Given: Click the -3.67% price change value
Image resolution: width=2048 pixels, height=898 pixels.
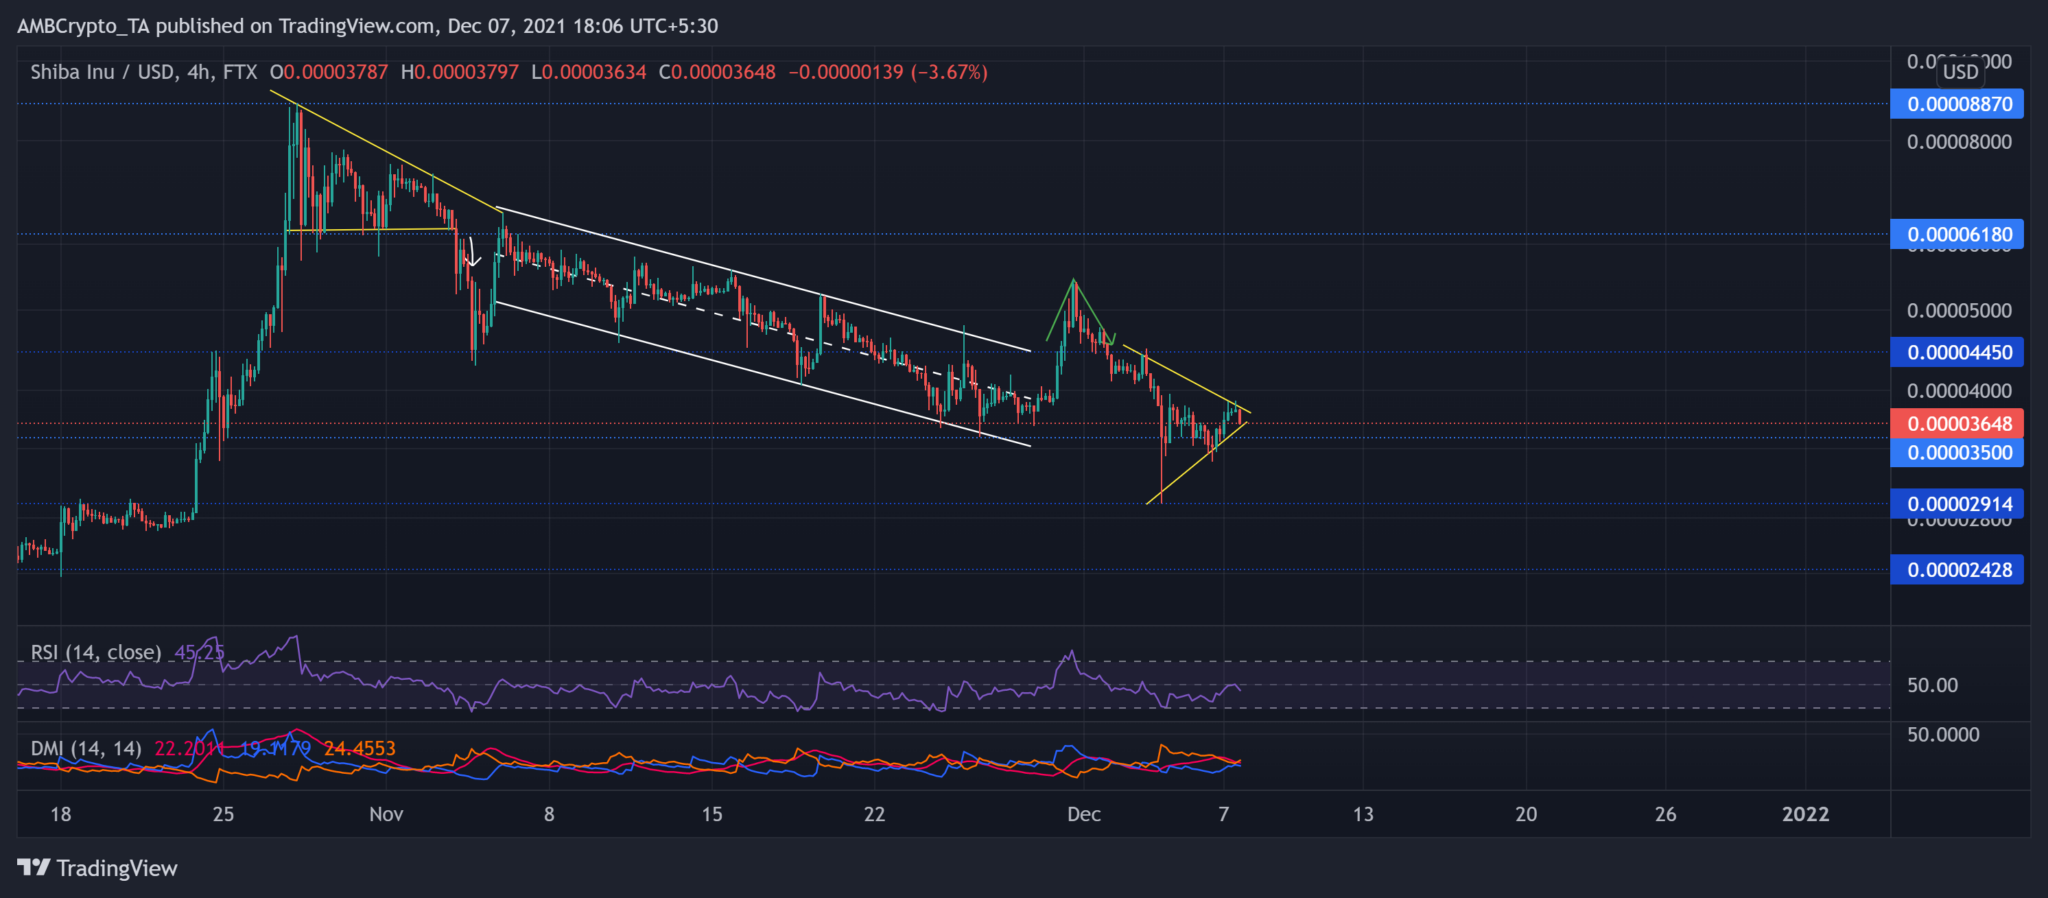Looking at the screenshot, I should [949, 72].
